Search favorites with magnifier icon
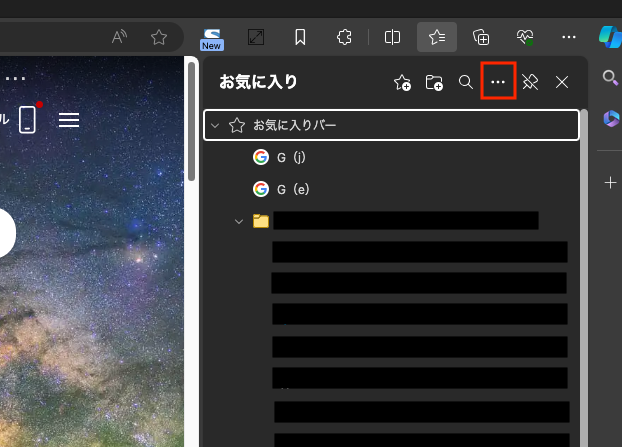 [x=465, y=82]
